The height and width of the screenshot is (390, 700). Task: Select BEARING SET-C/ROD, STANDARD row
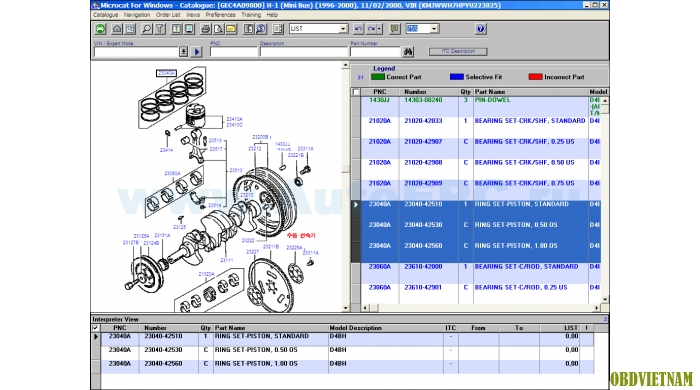pyautogui.click(x=480, y=274)
